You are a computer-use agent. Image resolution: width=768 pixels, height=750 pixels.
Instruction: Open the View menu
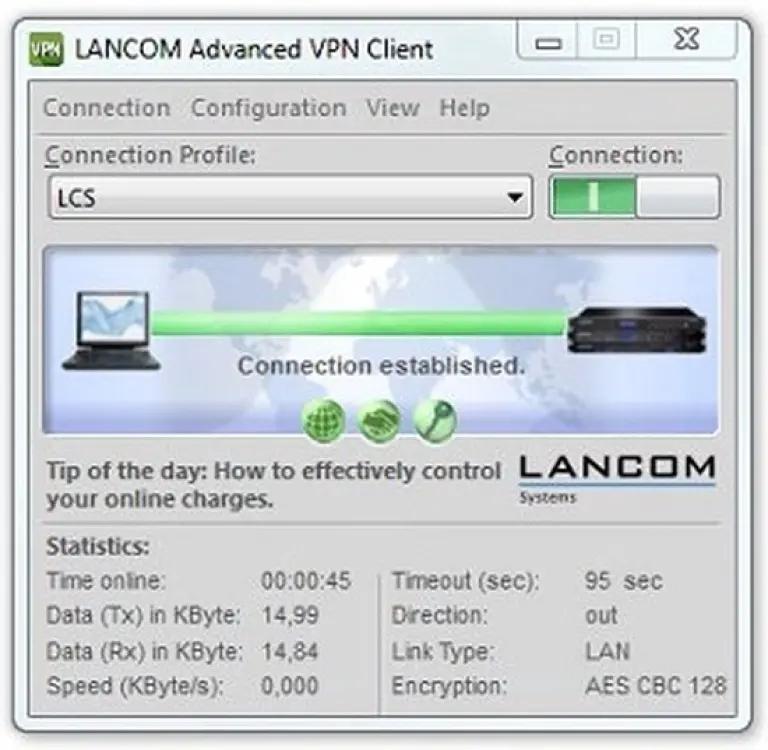[393, 108]
